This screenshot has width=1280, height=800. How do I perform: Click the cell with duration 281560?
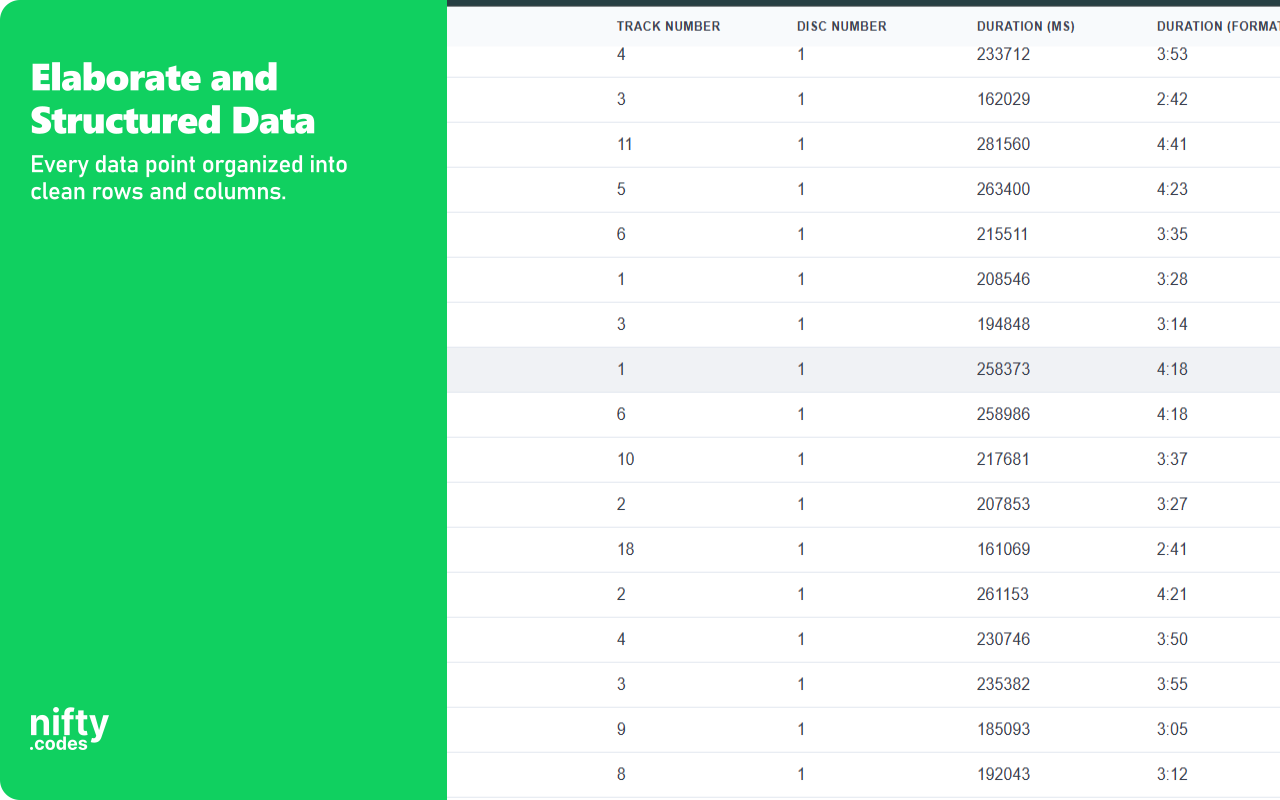1003,144
